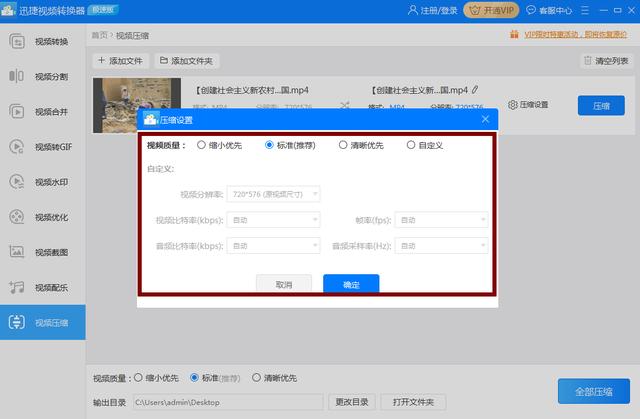Open the 注册/登录 account link
Screen dimensions: 640x419
tap(442, 12)
